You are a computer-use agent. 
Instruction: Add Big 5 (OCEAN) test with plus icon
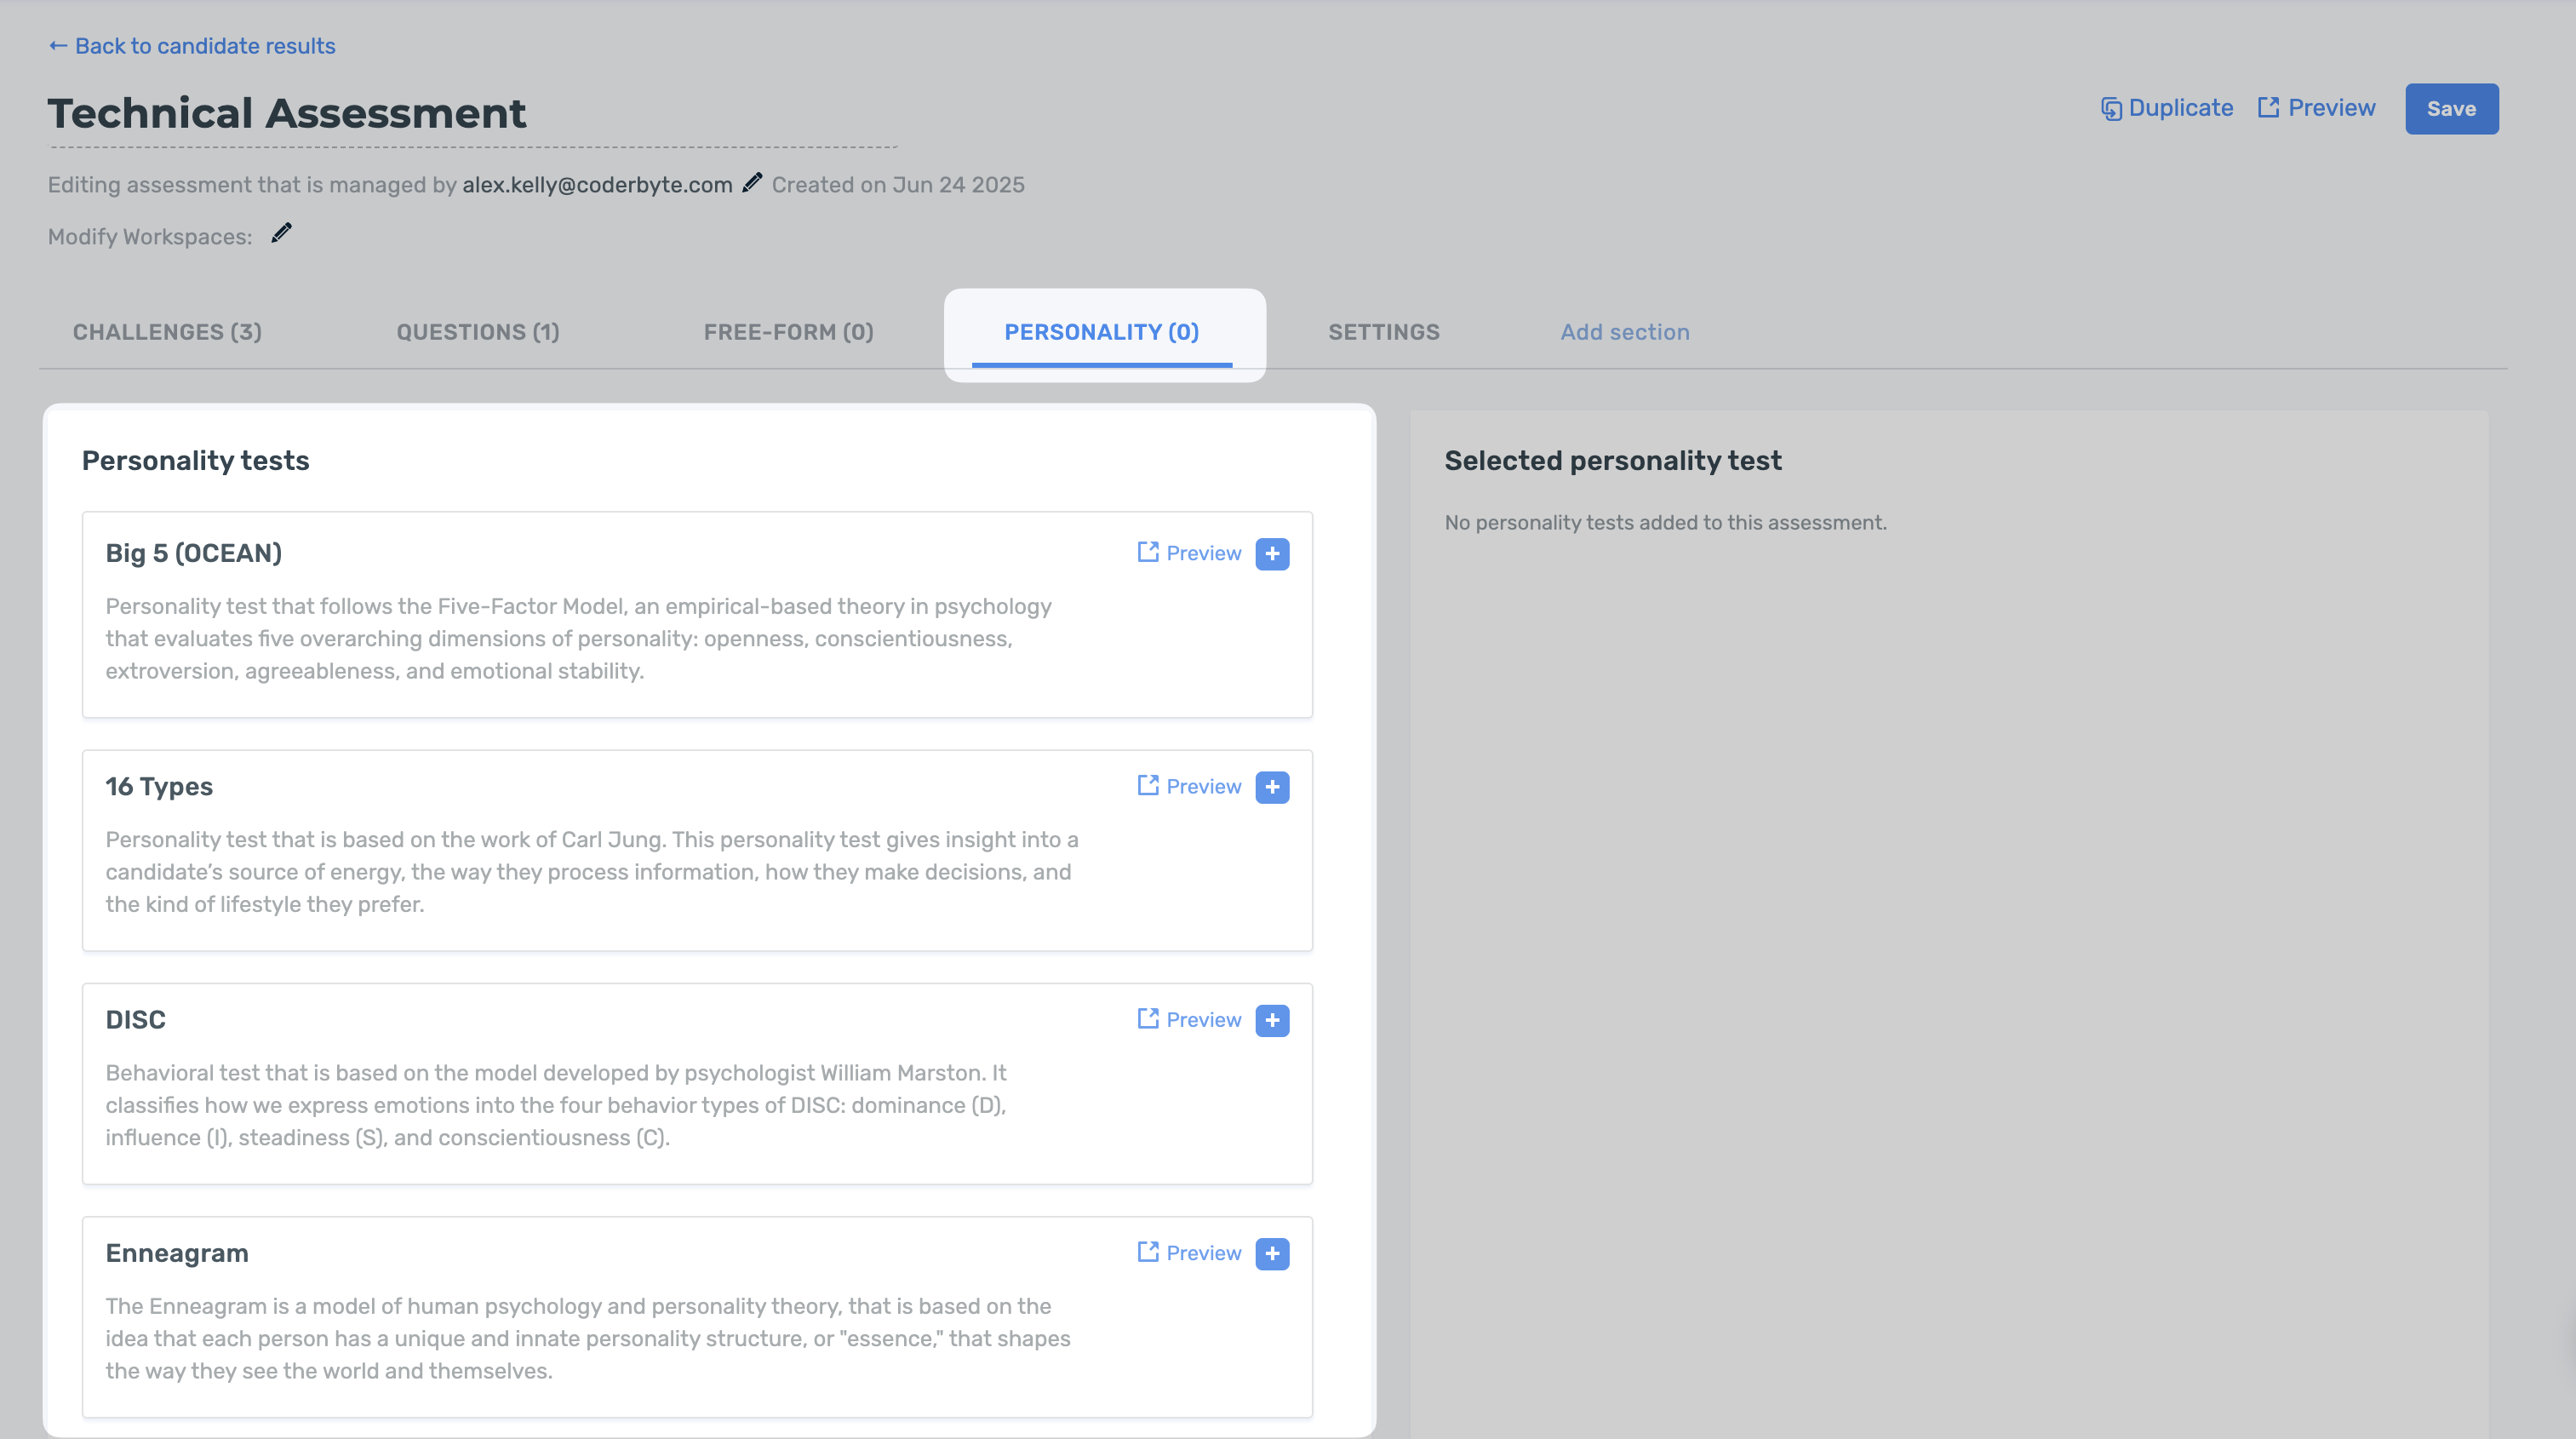coord(1272,554)
